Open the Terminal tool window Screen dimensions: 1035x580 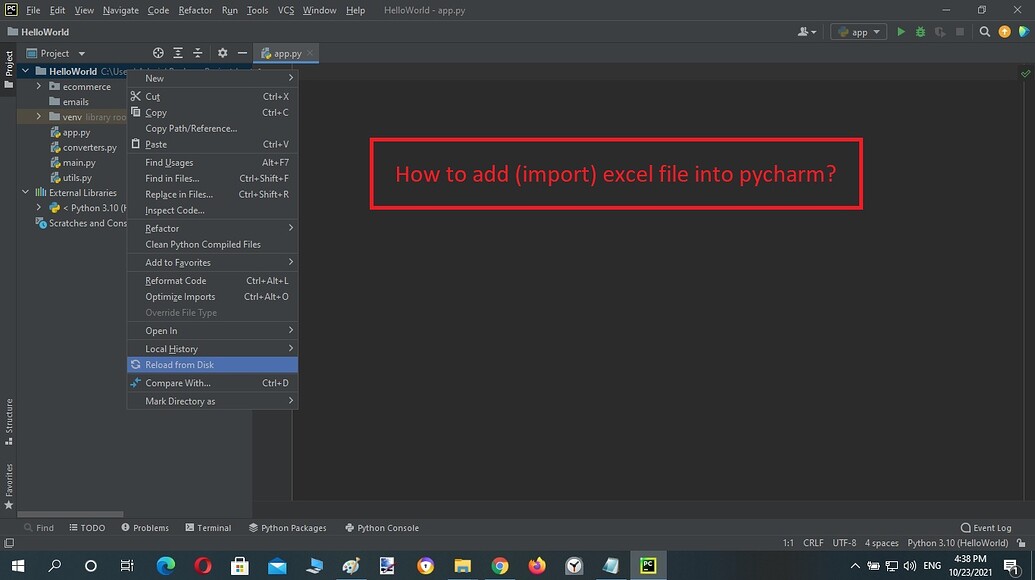coord(215,527)
